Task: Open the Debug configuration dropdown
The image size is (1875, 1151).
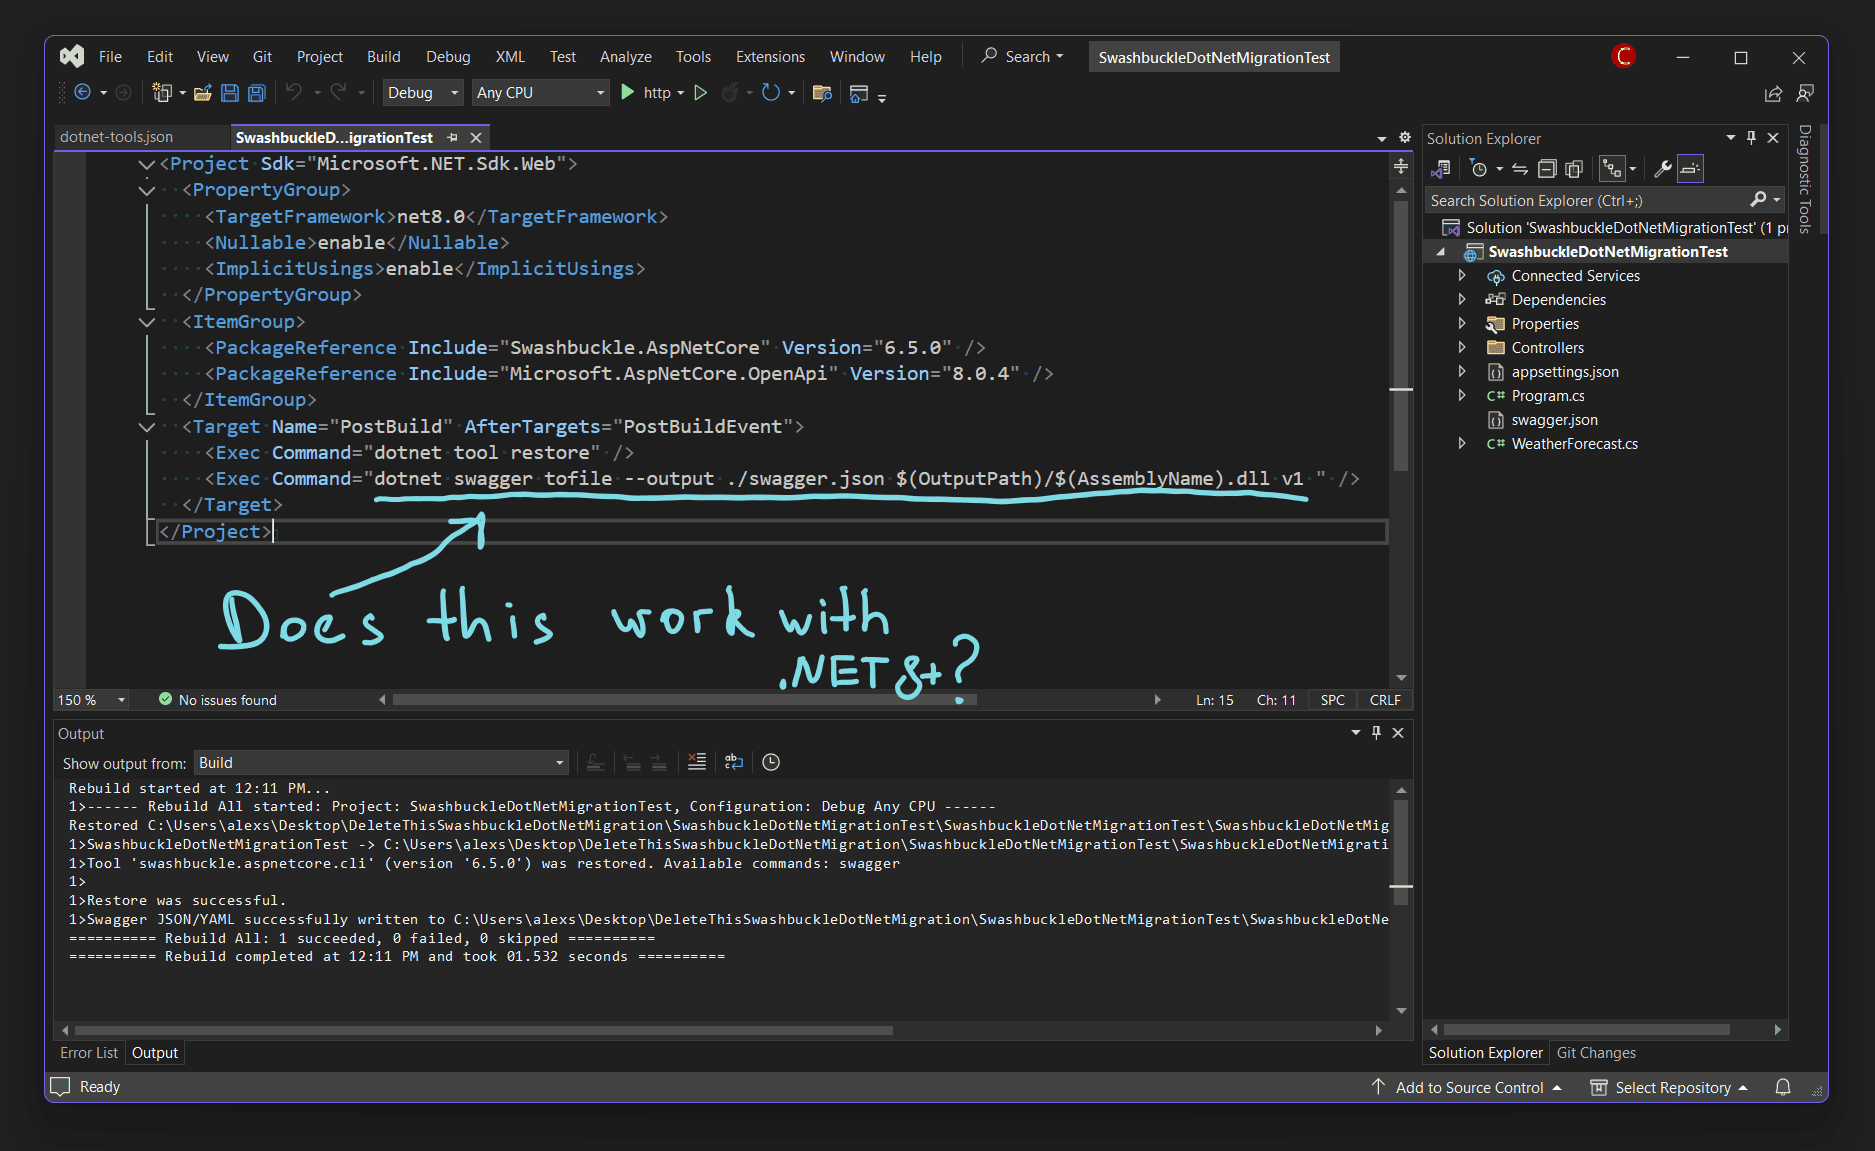Action: coord(423,93)
